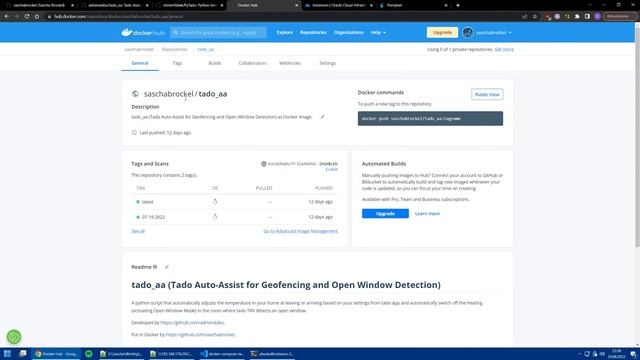The image size is (640, 360).
Task: Open the ubuntu terminal taskbar item
Action: 272,354
